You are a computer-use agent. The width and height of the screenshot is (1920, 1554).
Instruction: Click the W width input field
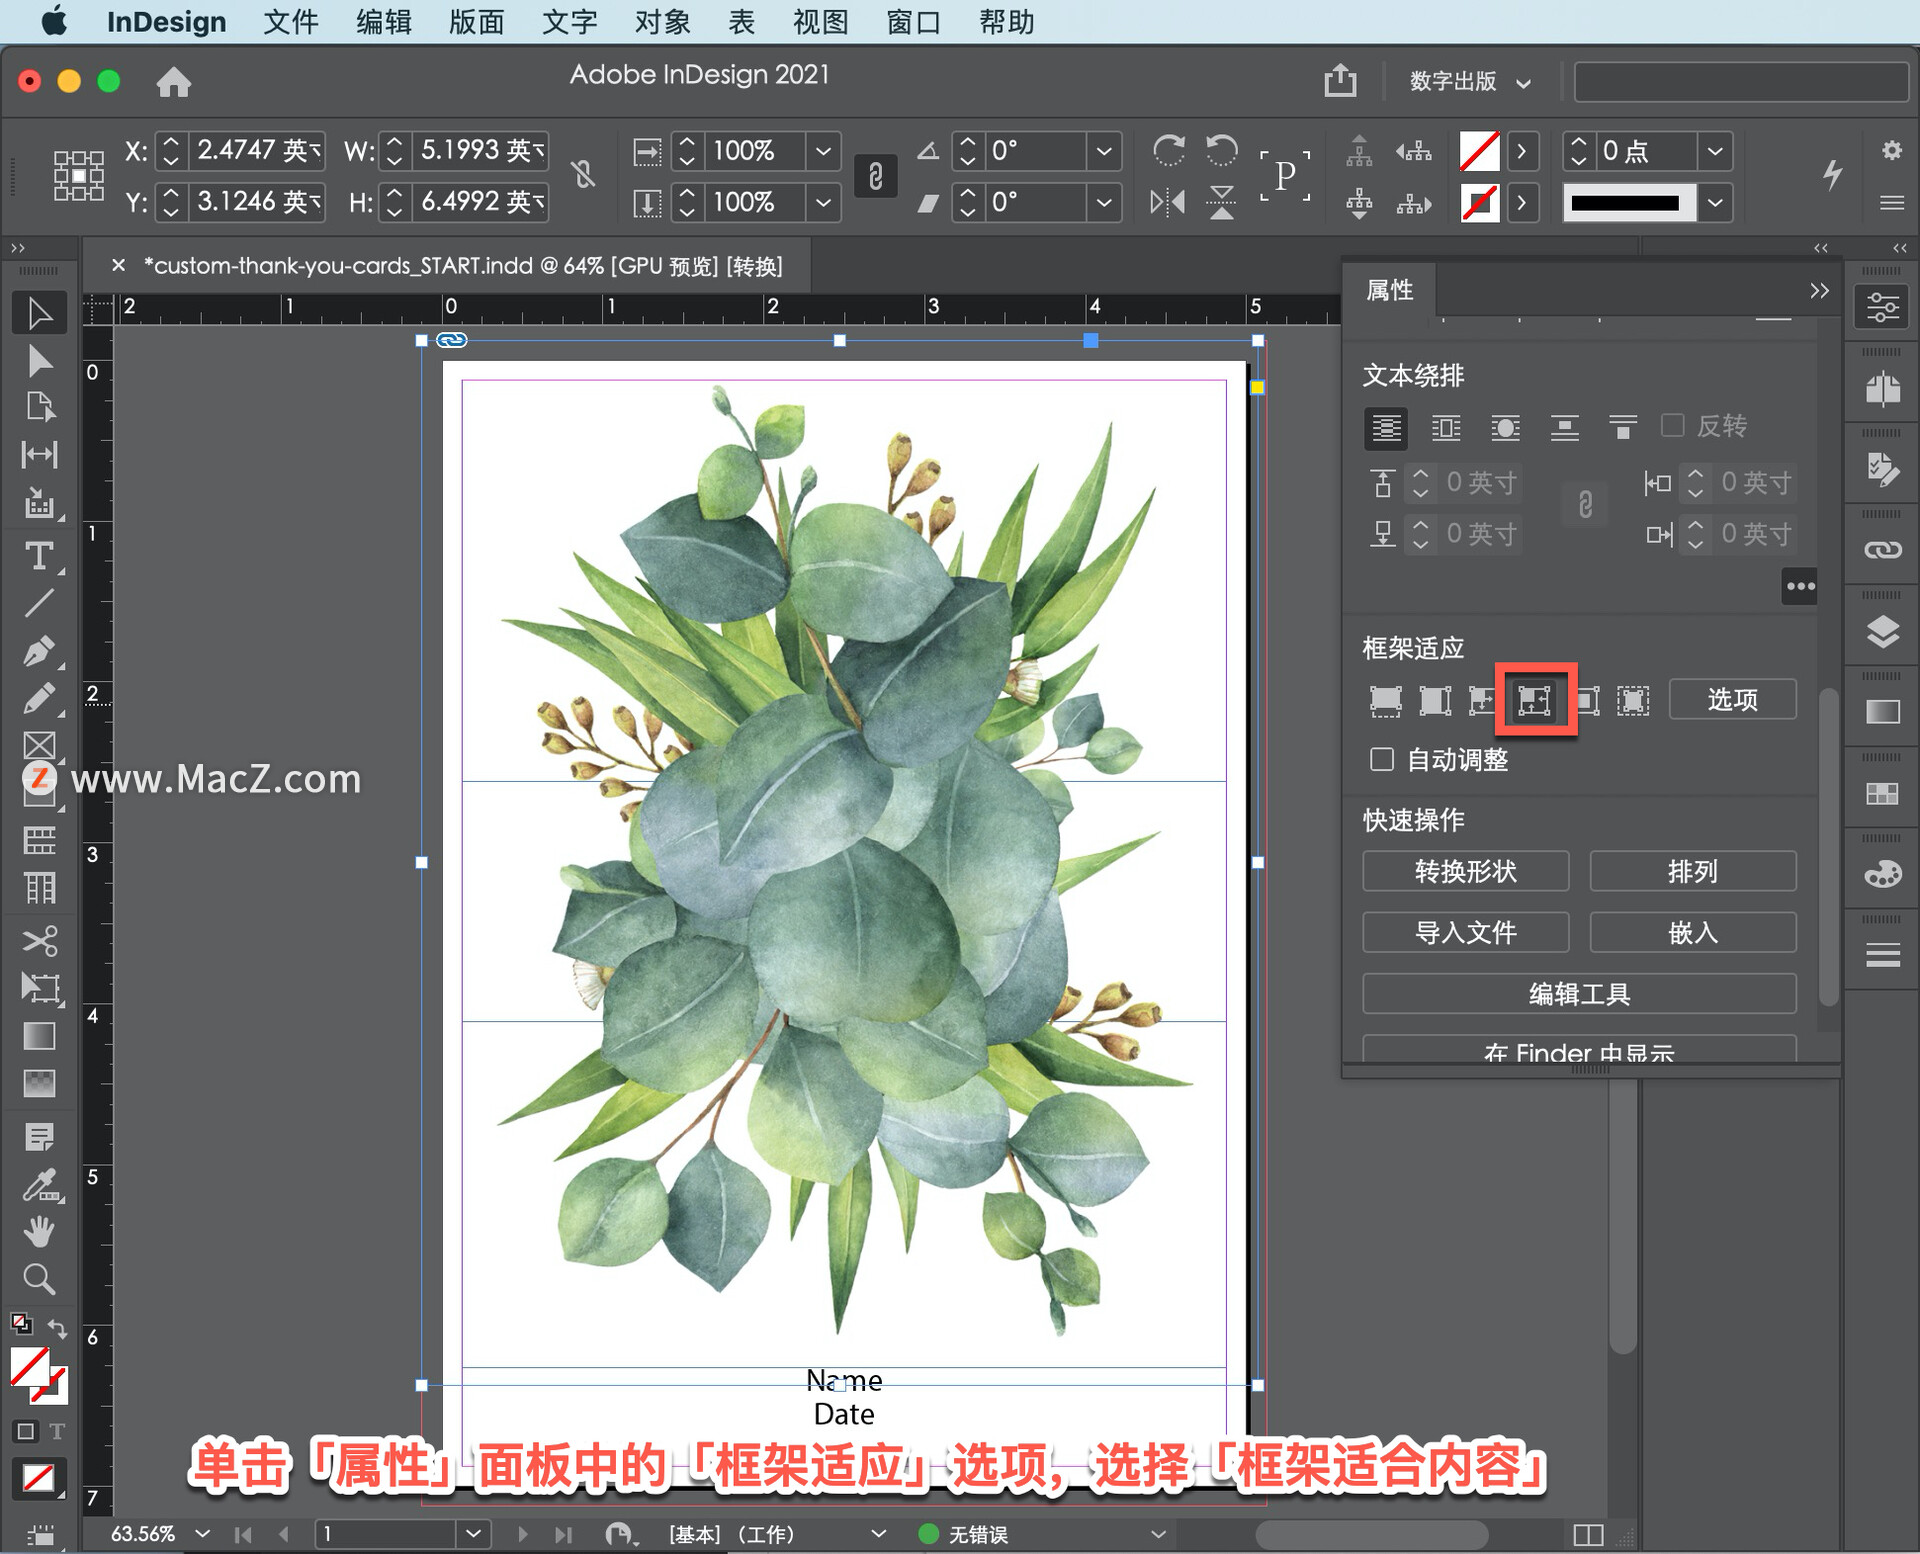(481, 151)
